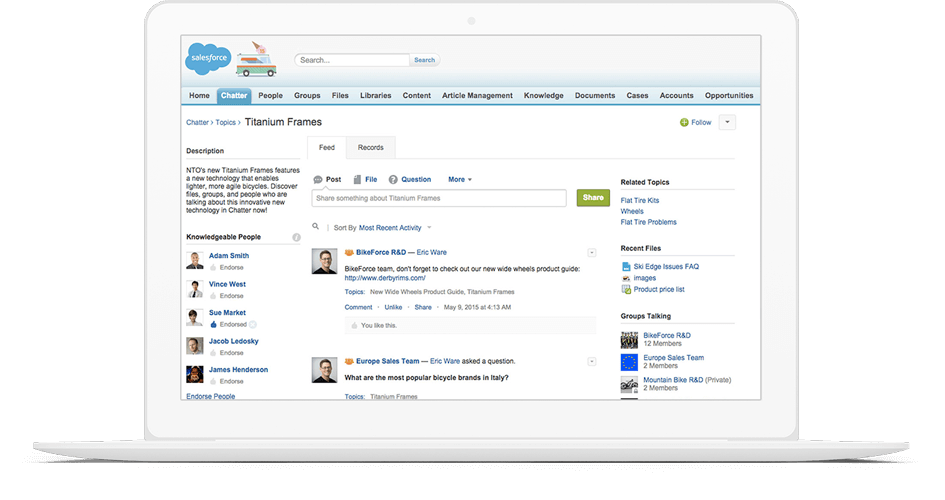The width and height of the screenshot is (945, 500).
Task: Endorse Adam Smith with thumbs-up
Action: click(x=213, y=268)
